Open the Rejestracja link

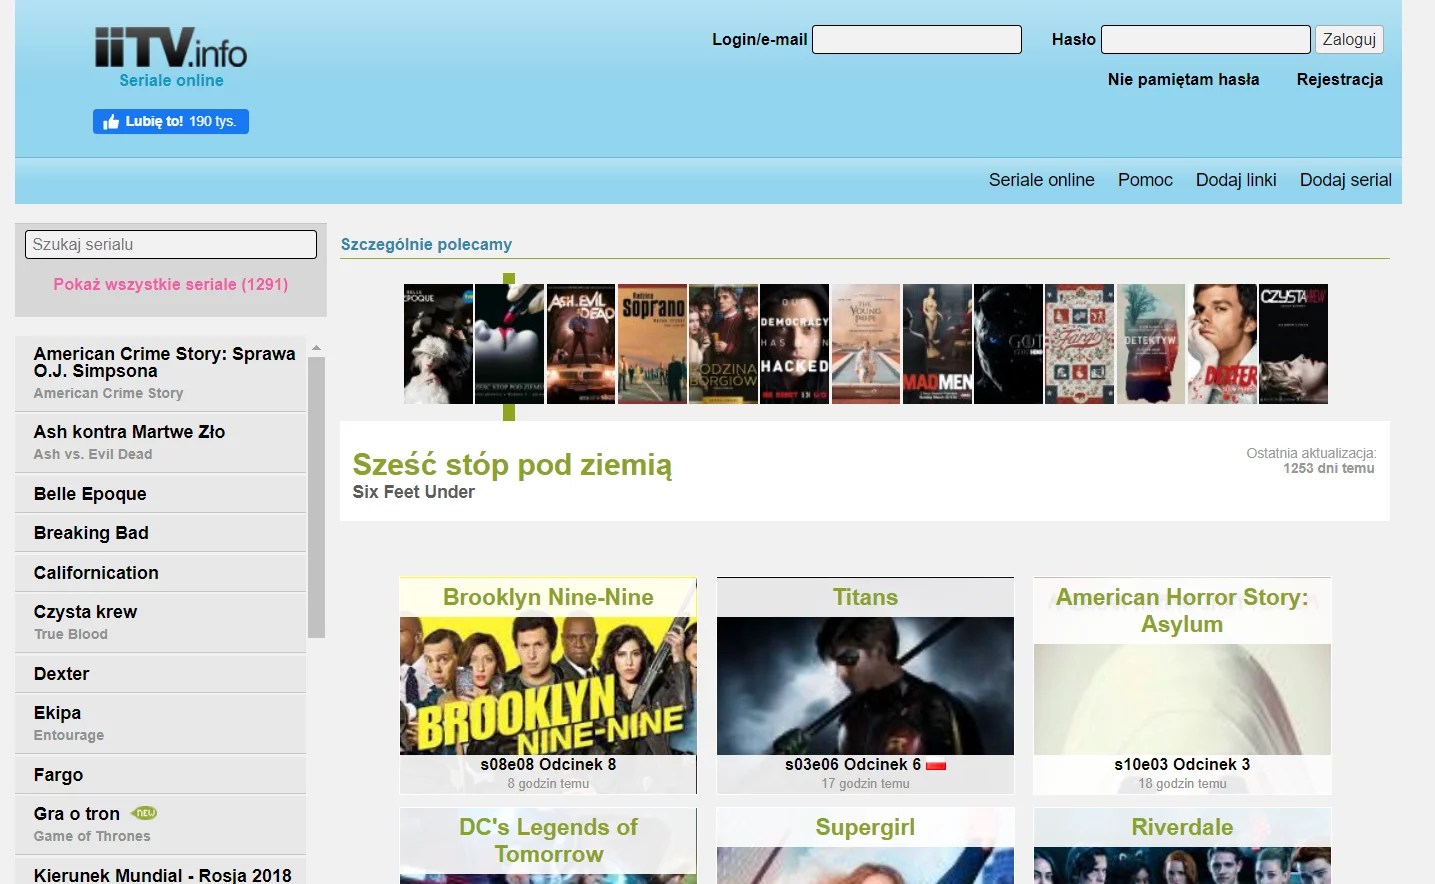[x=1339, y=79]
